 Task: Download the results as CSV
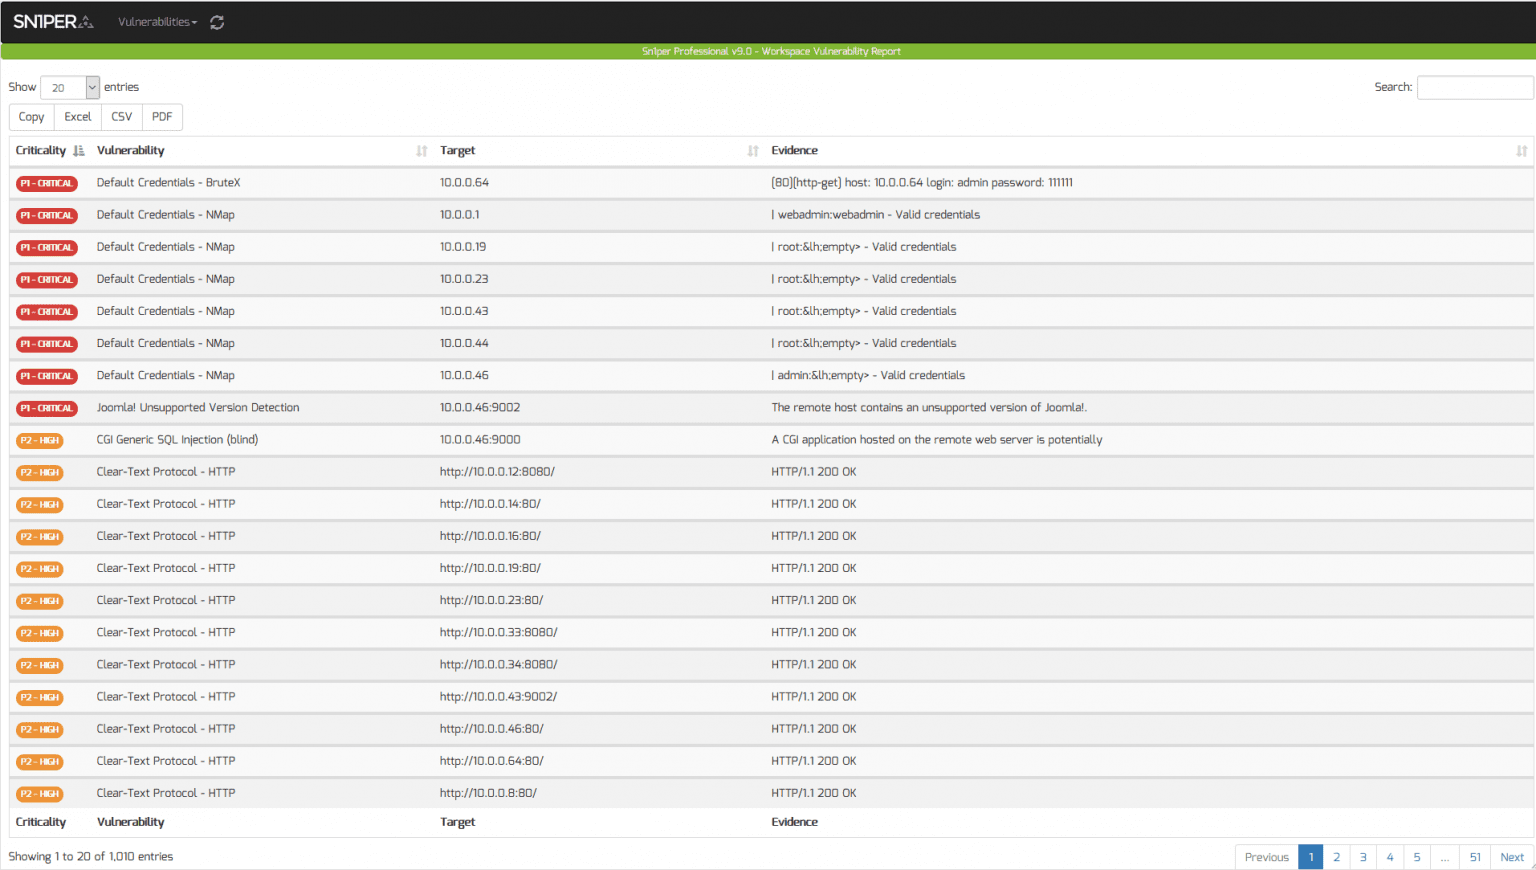(x=121, y=117)
